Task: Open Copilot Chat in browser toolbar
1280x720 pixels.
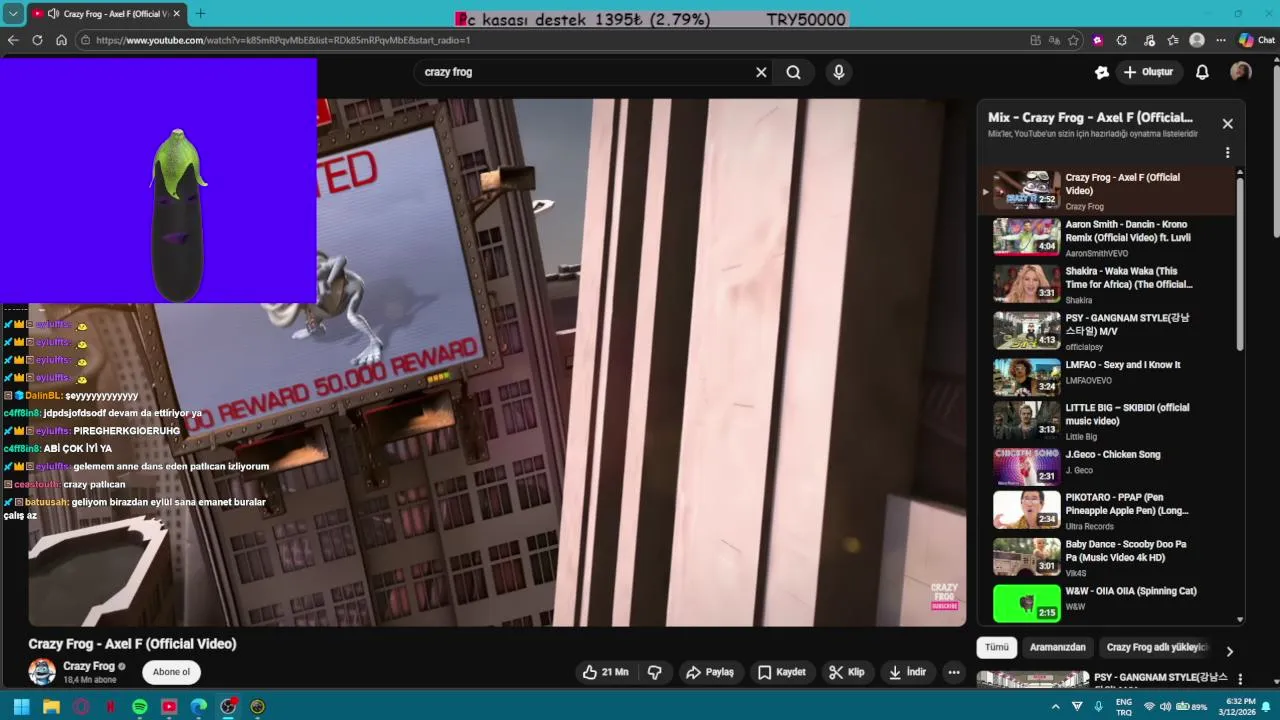Action: [x=1257, y=40]
